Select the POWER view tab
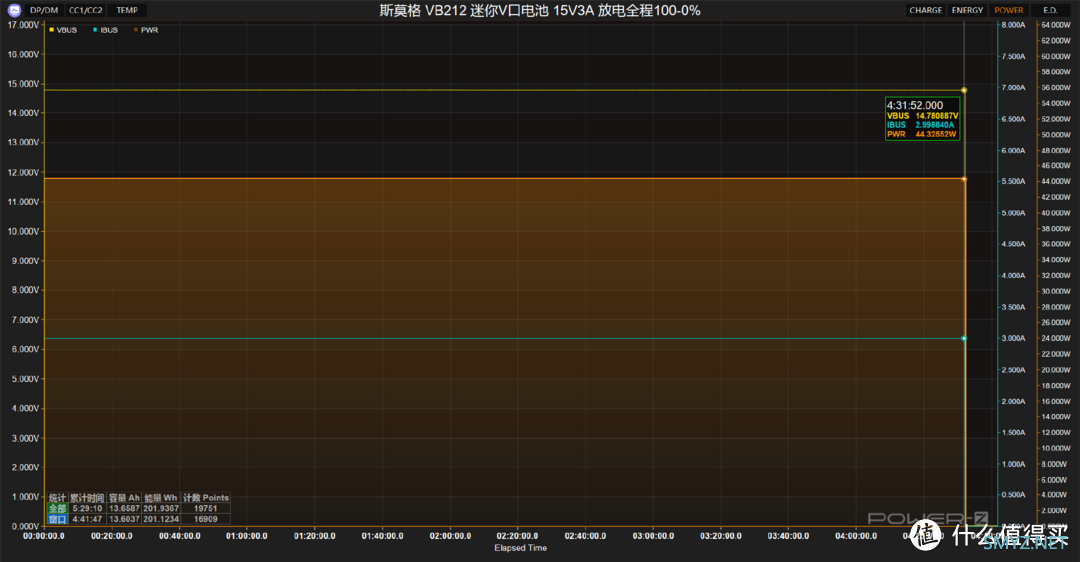The image size is (1080, 562). [1008, 10]
